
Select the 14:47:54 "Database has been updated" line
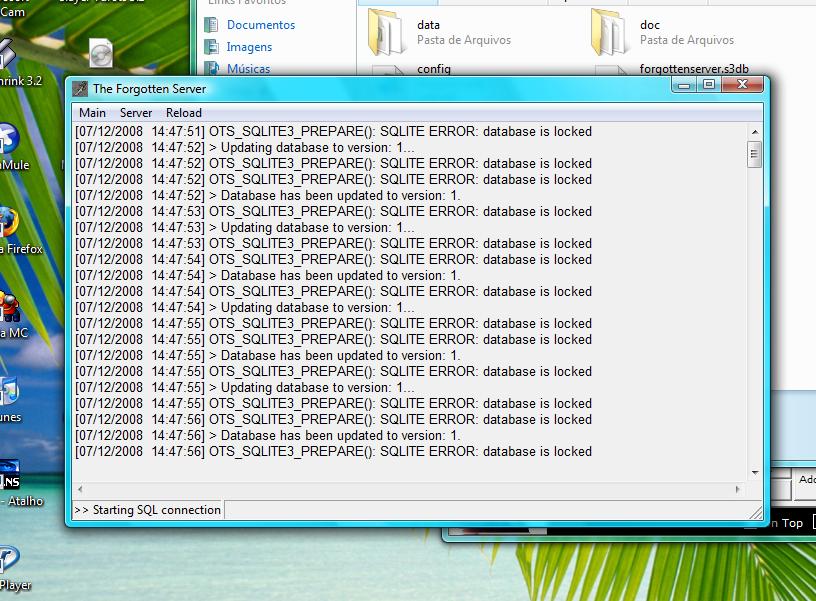pos(267,276)
